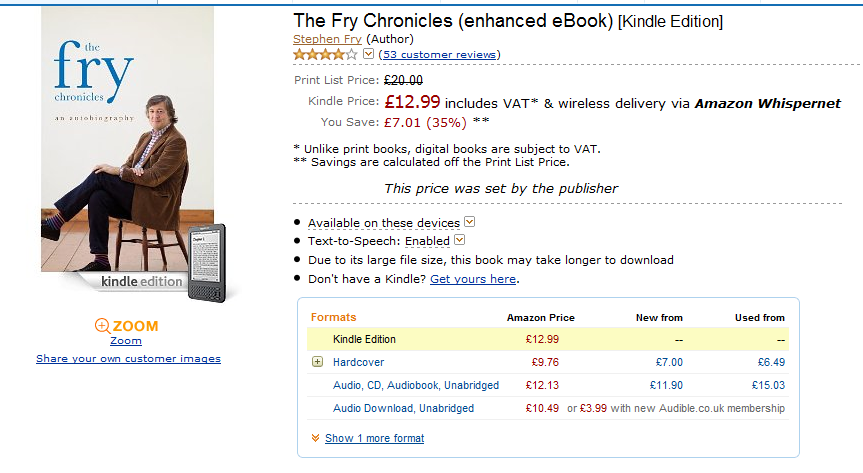Open the Text-to-Speech Enabled dropdown
Viewport: 863px width, 473px height.
pyautogui.click(x=460, y=240)
